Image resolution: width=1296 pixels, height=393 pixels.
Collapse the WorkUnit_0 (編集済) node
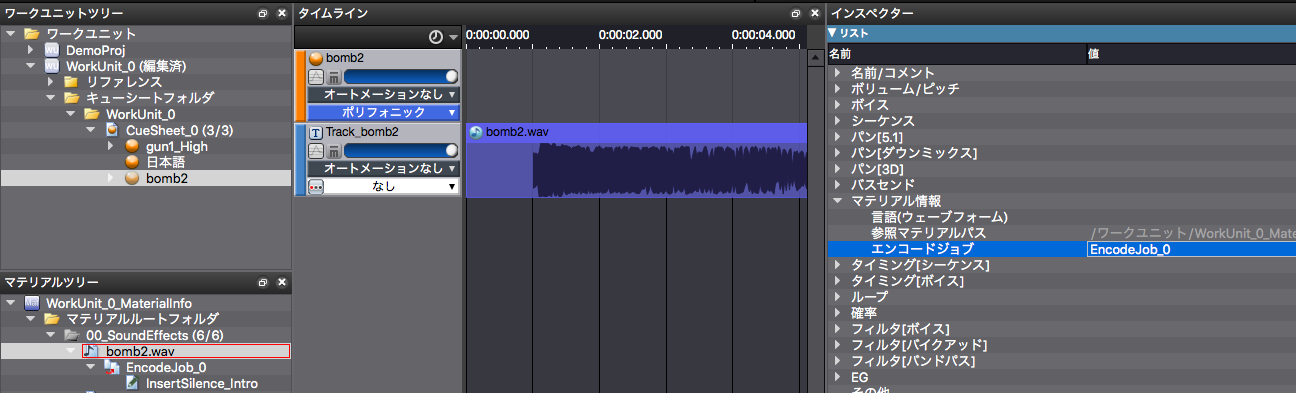(31, 66)
